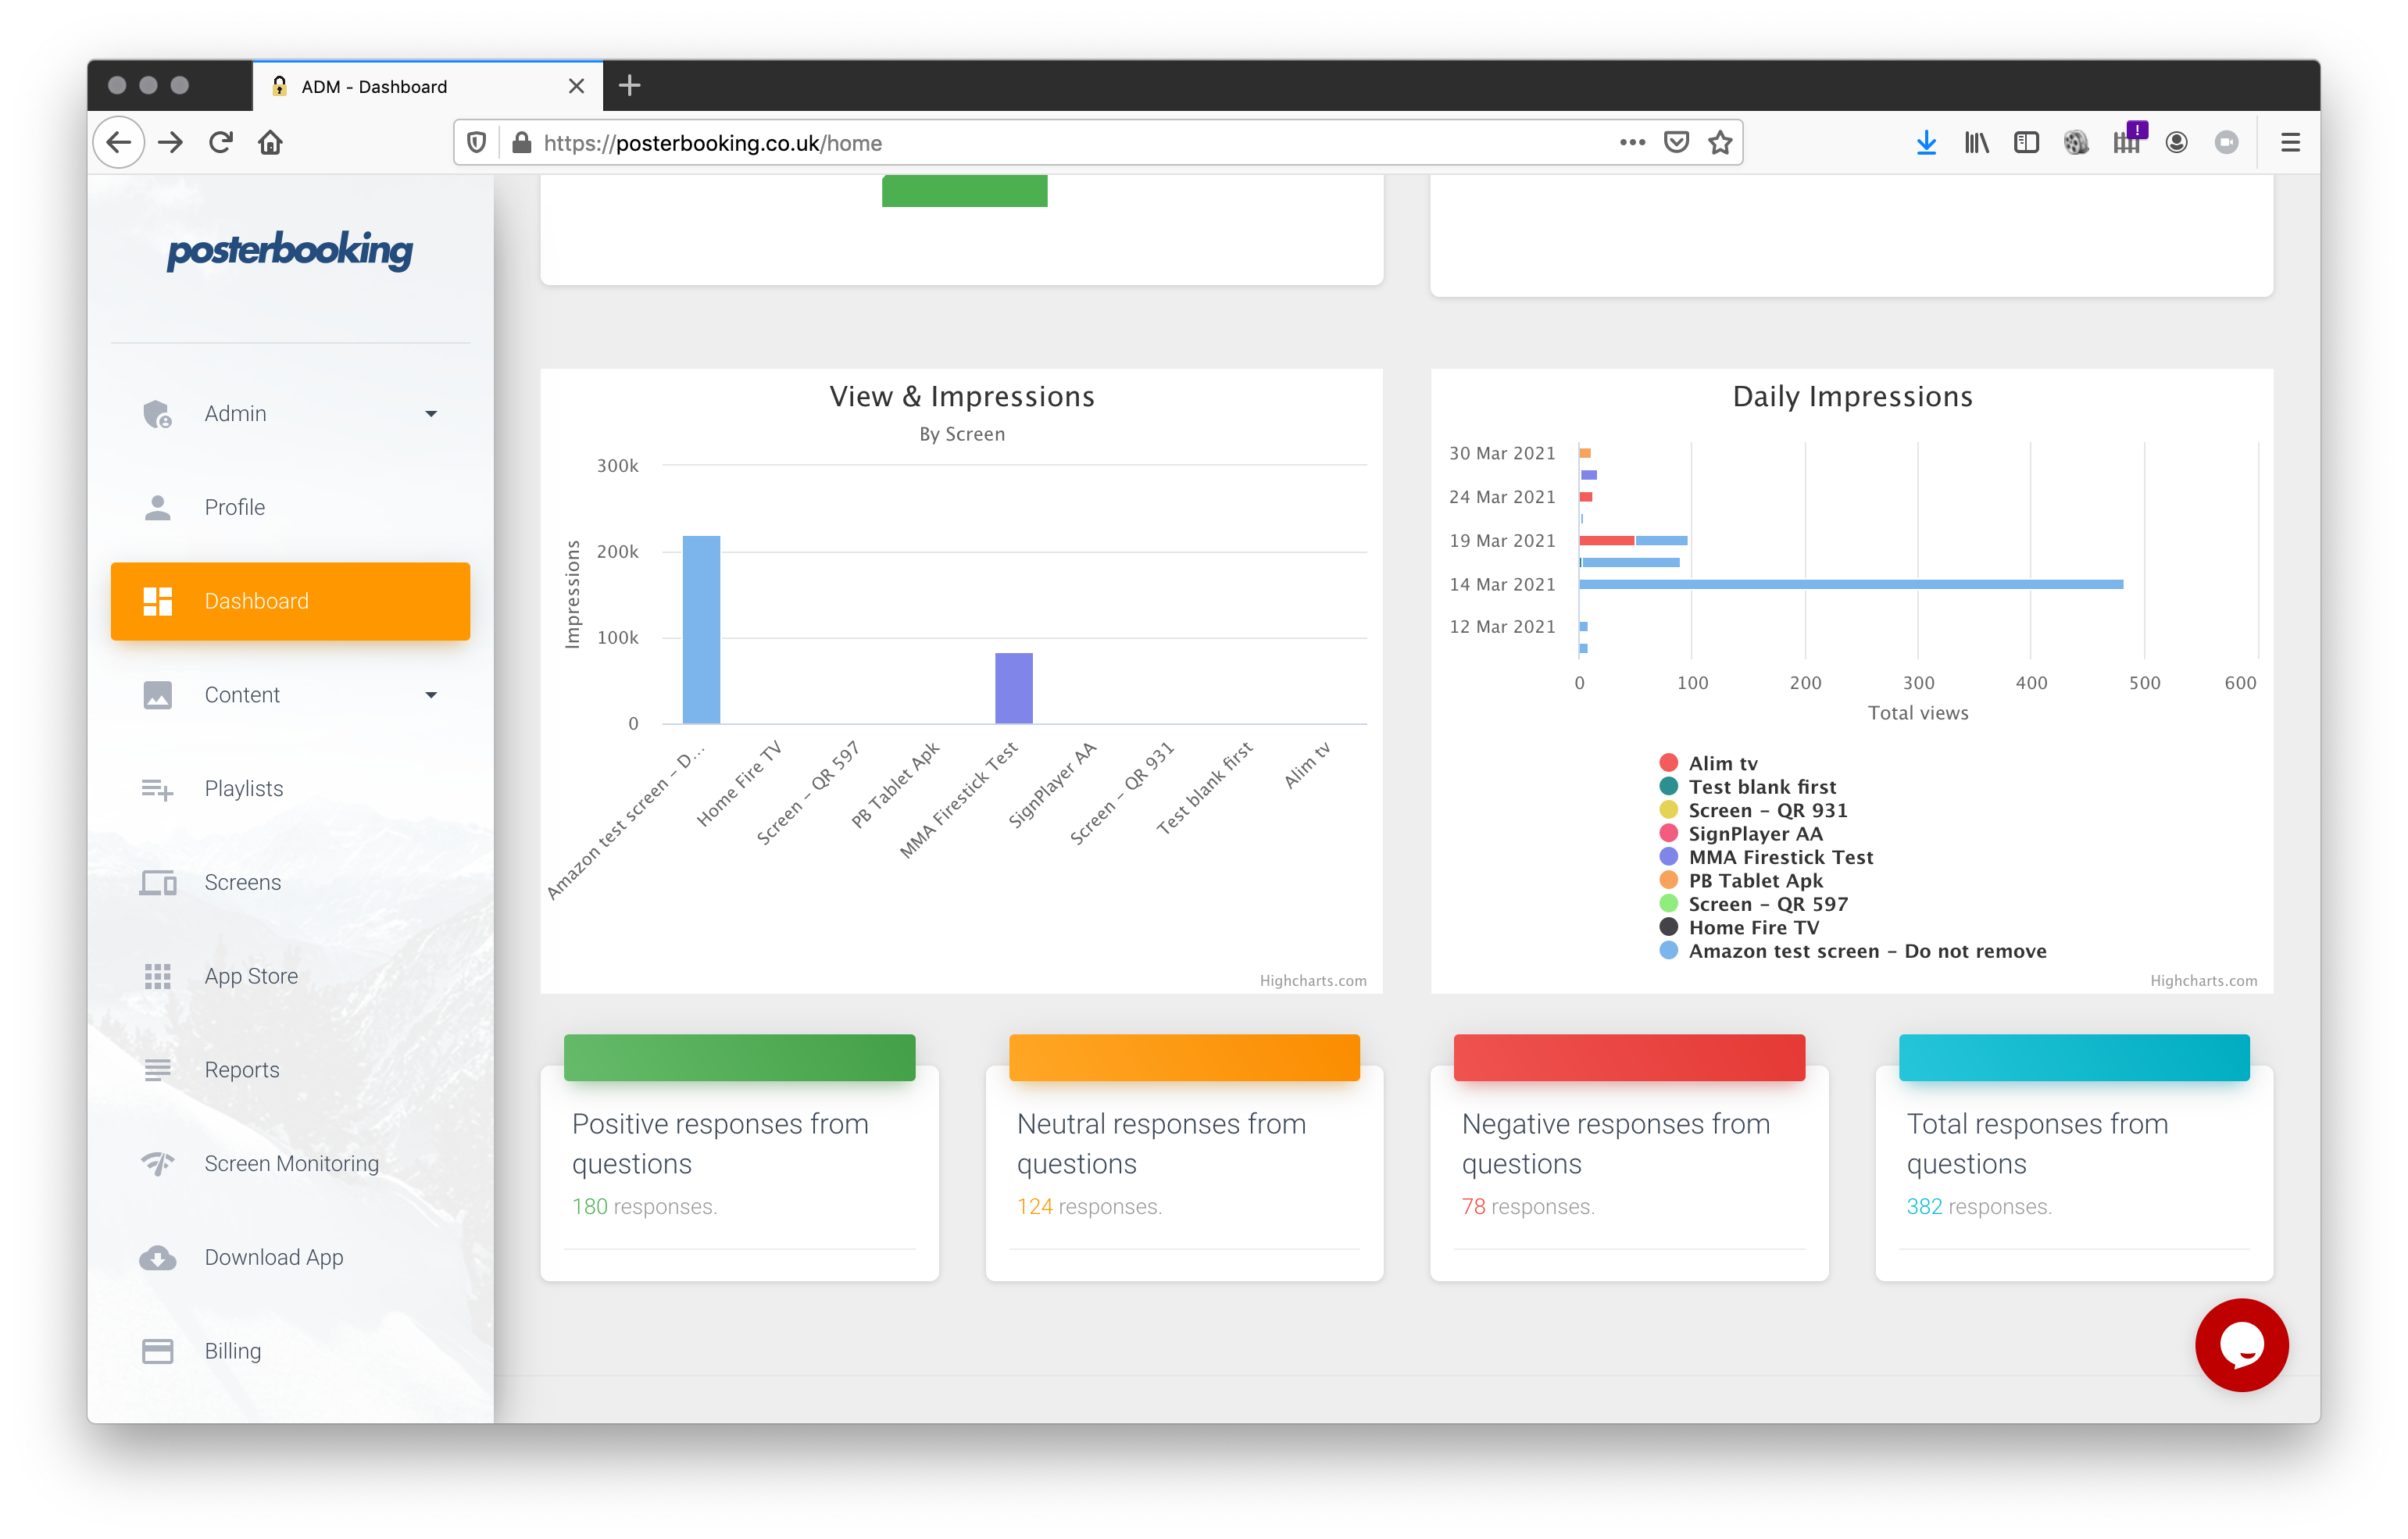Click the Screens devices icon
The height and width of the screenshot is (1539, 2408).
pyautogui.click(x=157, y=882)
